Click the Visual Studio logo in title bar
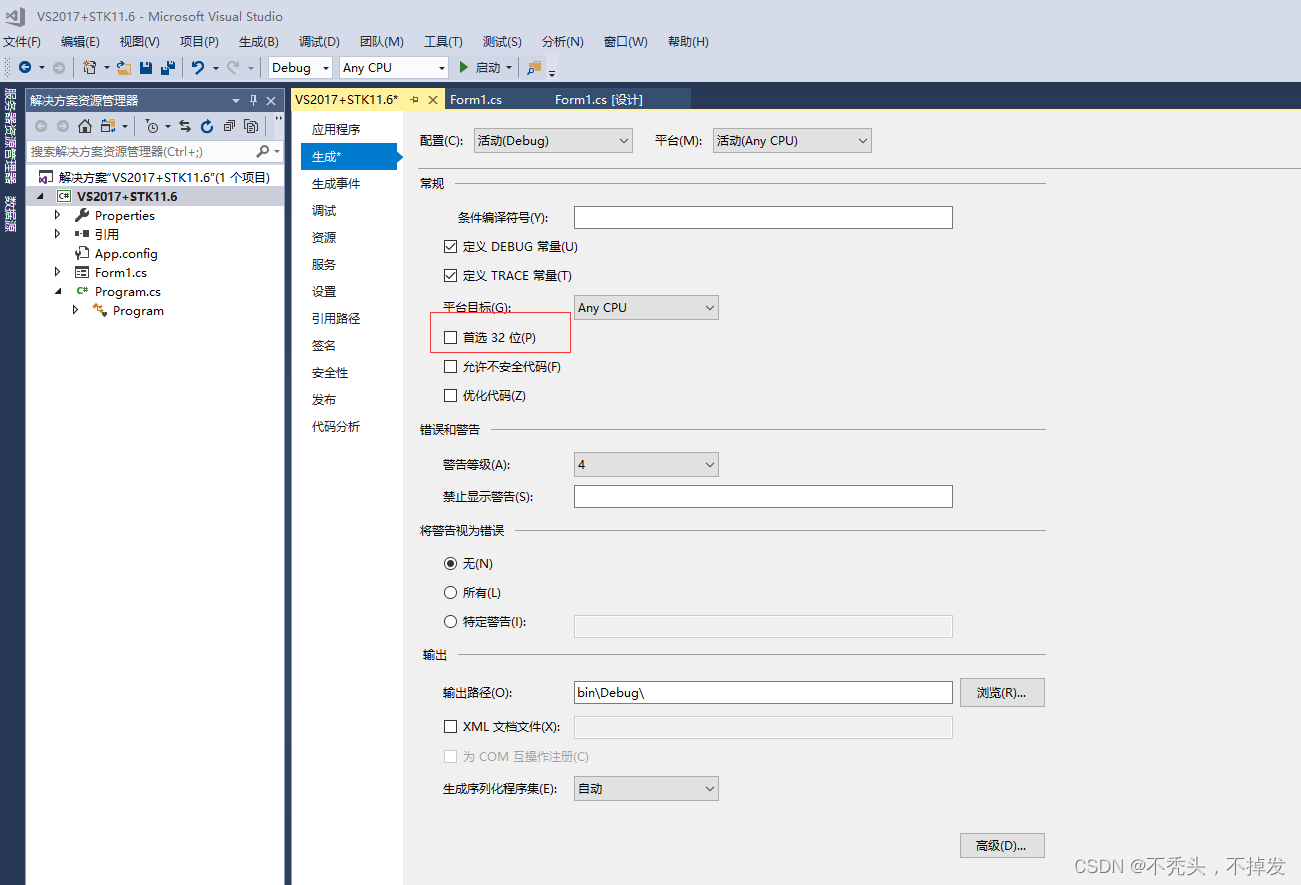The width and height of the screenshot is (1301, 885). (x=15, y=16)
